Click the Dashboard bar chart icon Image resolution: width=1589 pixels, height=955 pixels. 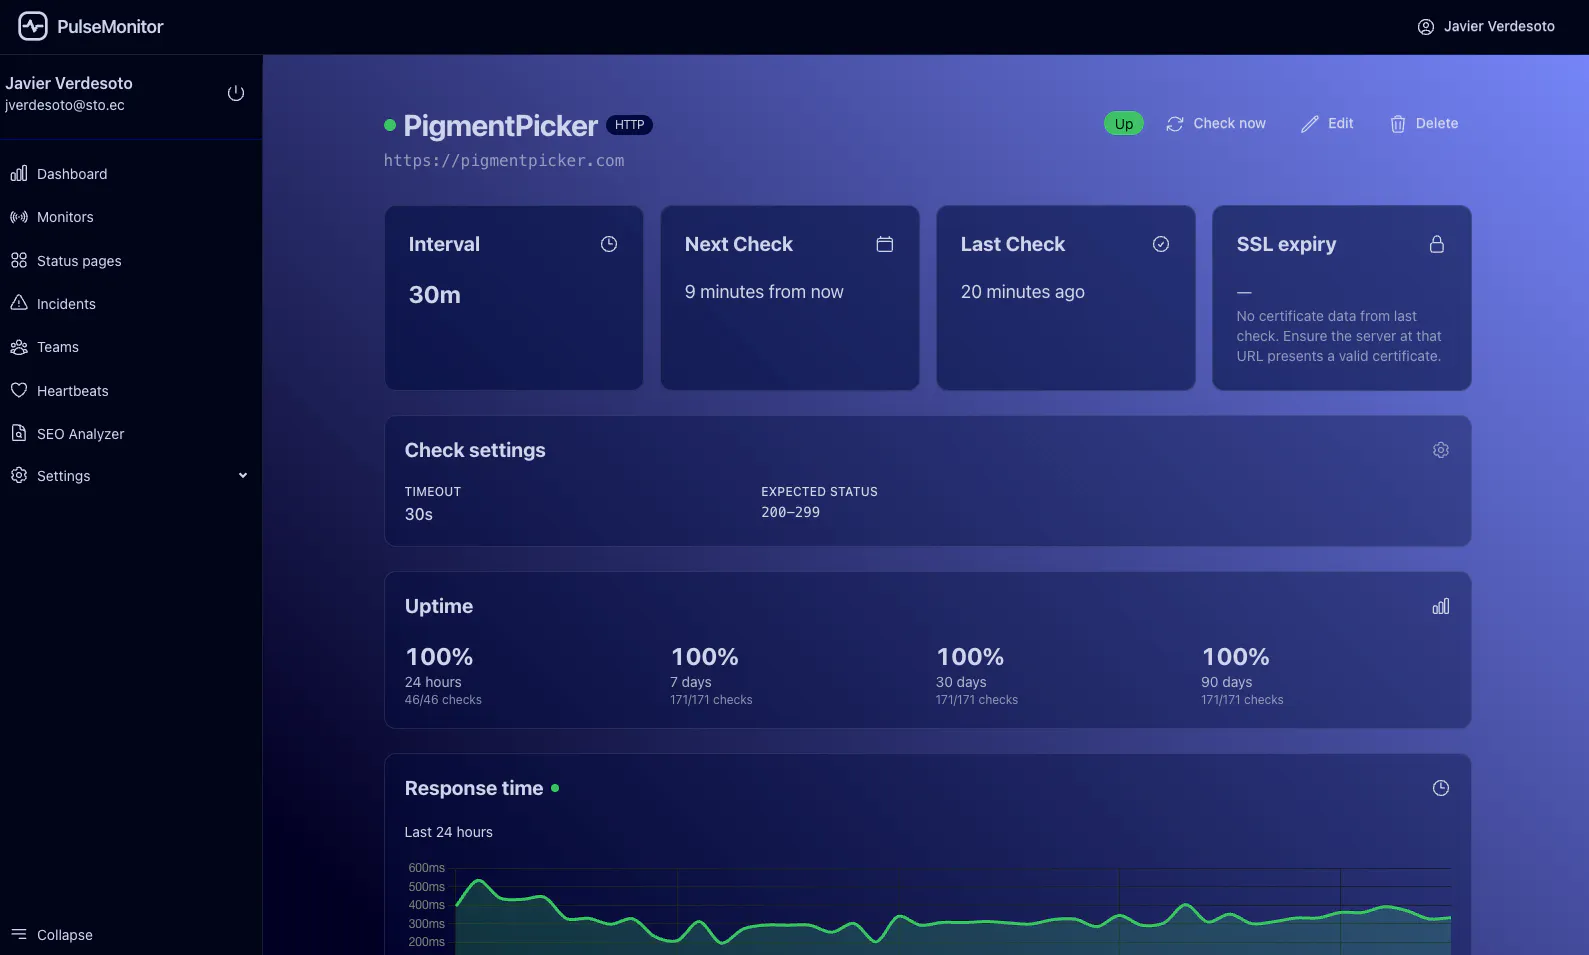(x=19, y=174)
